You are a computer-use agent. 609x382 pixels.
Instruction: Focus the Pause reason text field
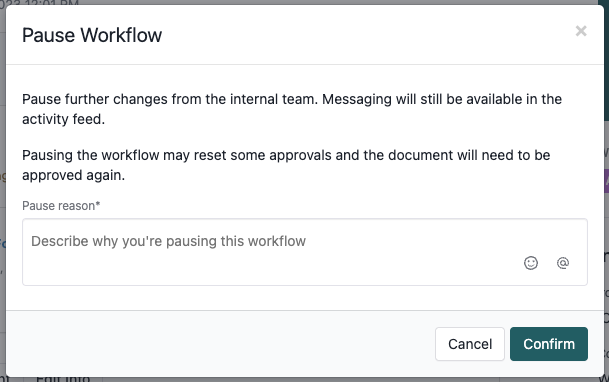[304, 252]
